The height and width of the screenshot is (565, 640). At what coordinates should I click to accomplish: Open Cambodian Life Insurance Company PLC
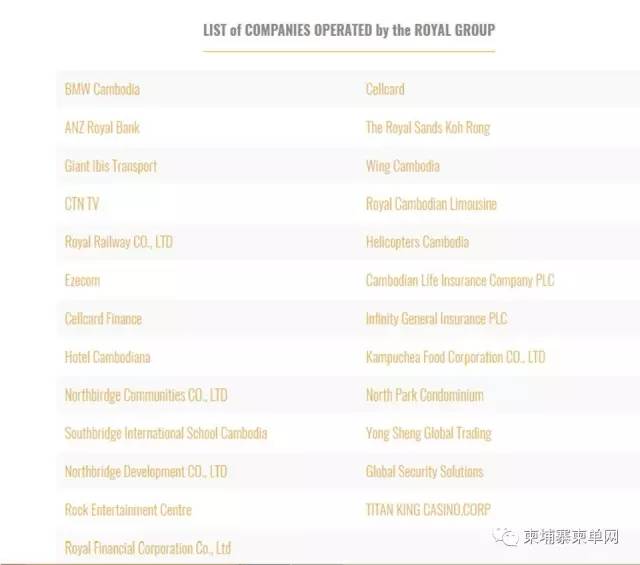(460, 280)
